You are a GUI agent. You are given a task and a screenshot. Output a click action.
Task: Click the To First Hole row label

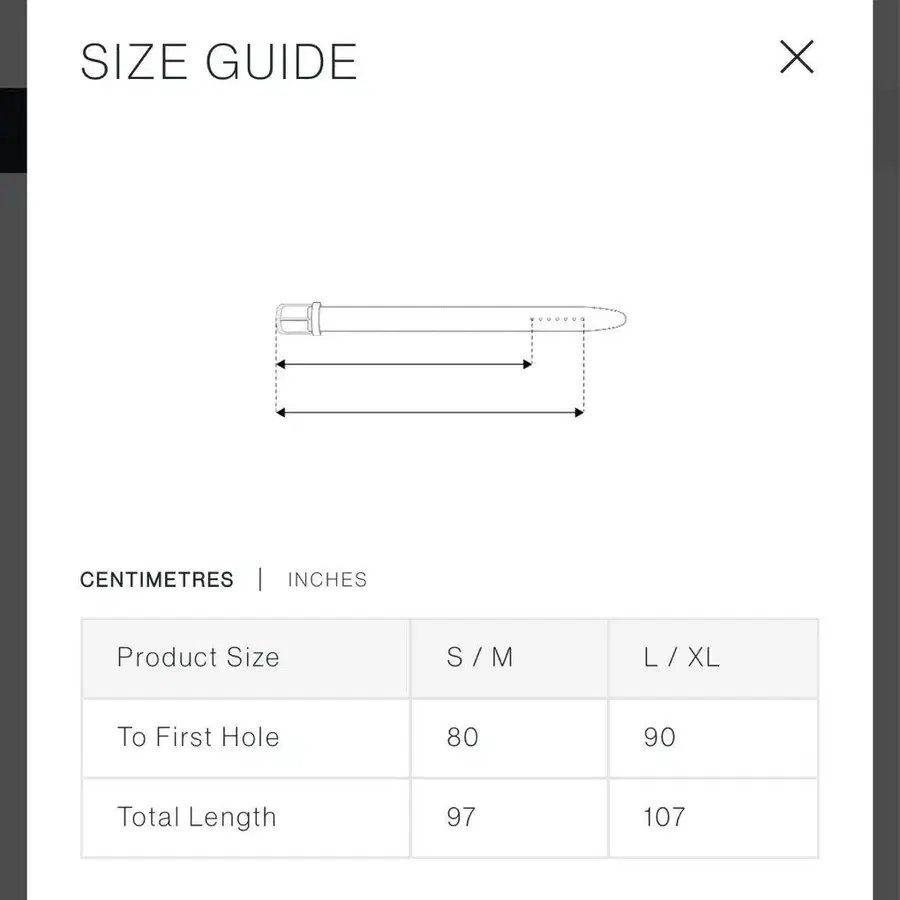(198, 738)
